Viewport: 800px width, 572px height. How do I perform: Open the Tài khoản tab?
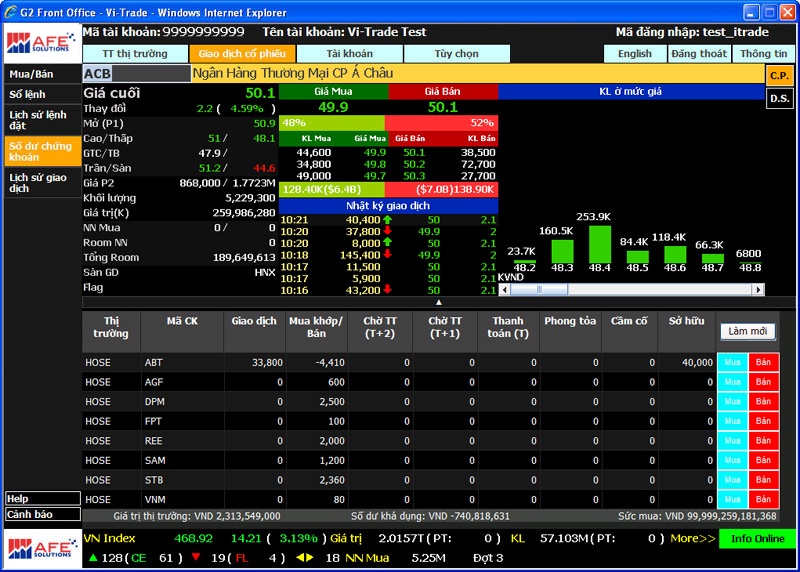[349, 53]
